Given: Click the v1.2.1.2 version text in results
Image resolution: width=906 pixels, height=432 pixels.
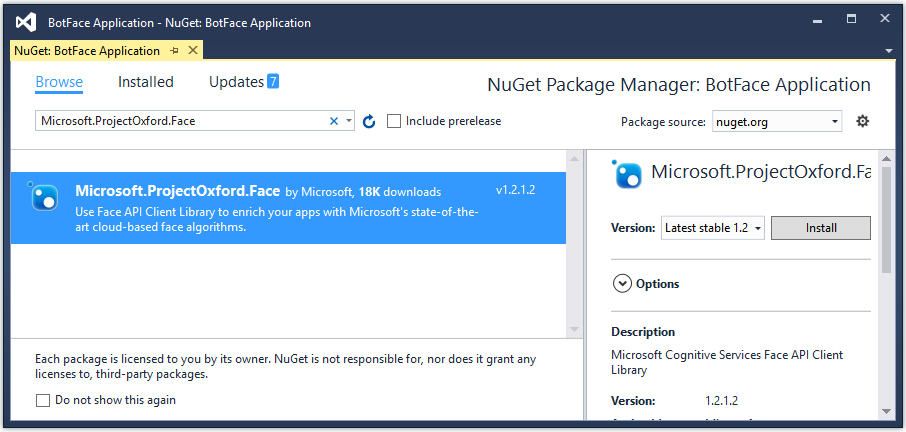Looking at the screenshot, I should (x=515, y=190).
